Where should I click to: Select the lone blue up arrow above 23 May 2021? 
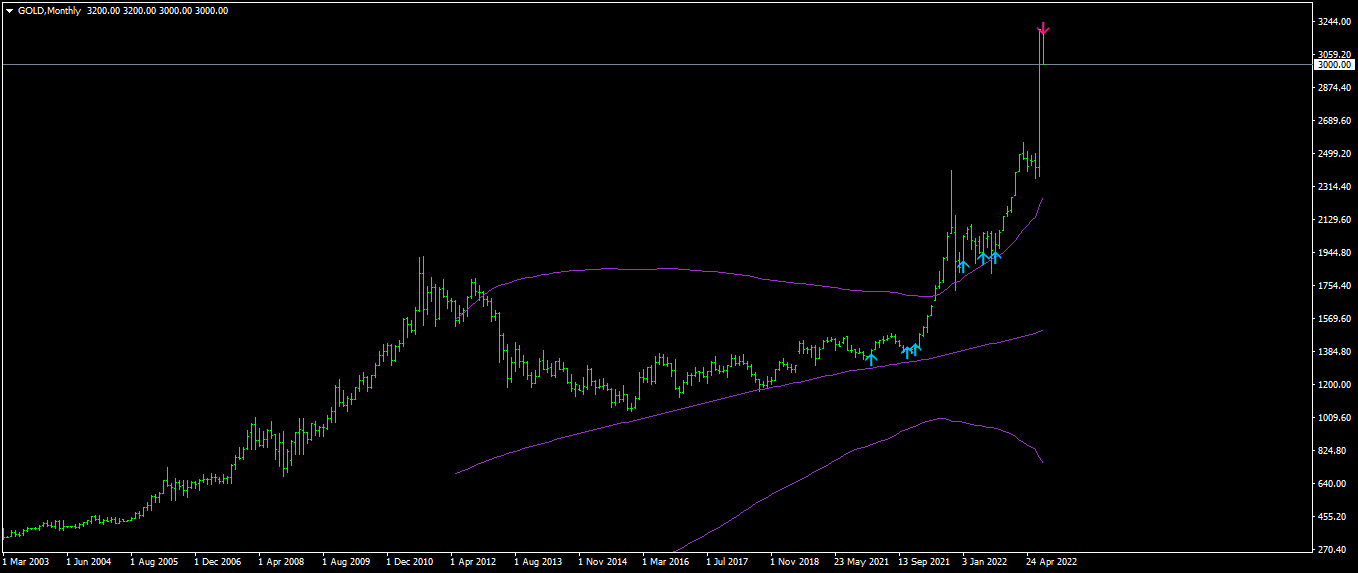871,358
